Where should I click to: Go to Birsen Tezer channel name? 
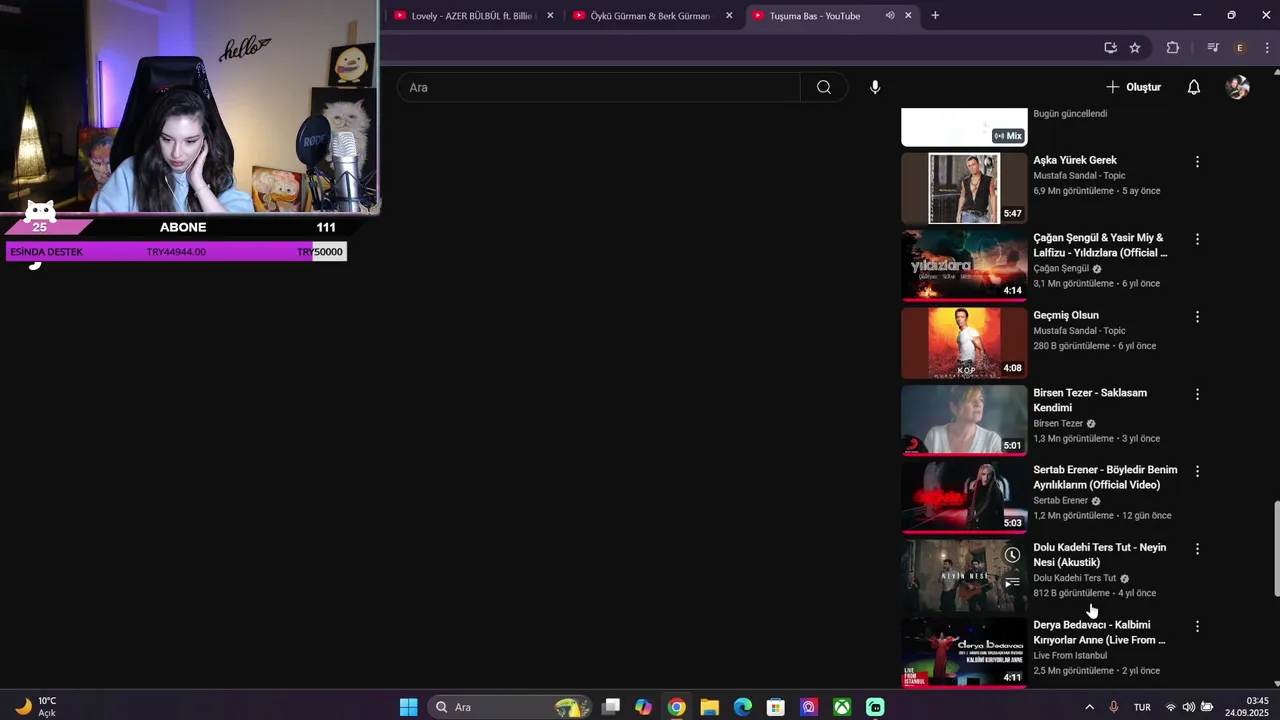(x=1058, y=423)
